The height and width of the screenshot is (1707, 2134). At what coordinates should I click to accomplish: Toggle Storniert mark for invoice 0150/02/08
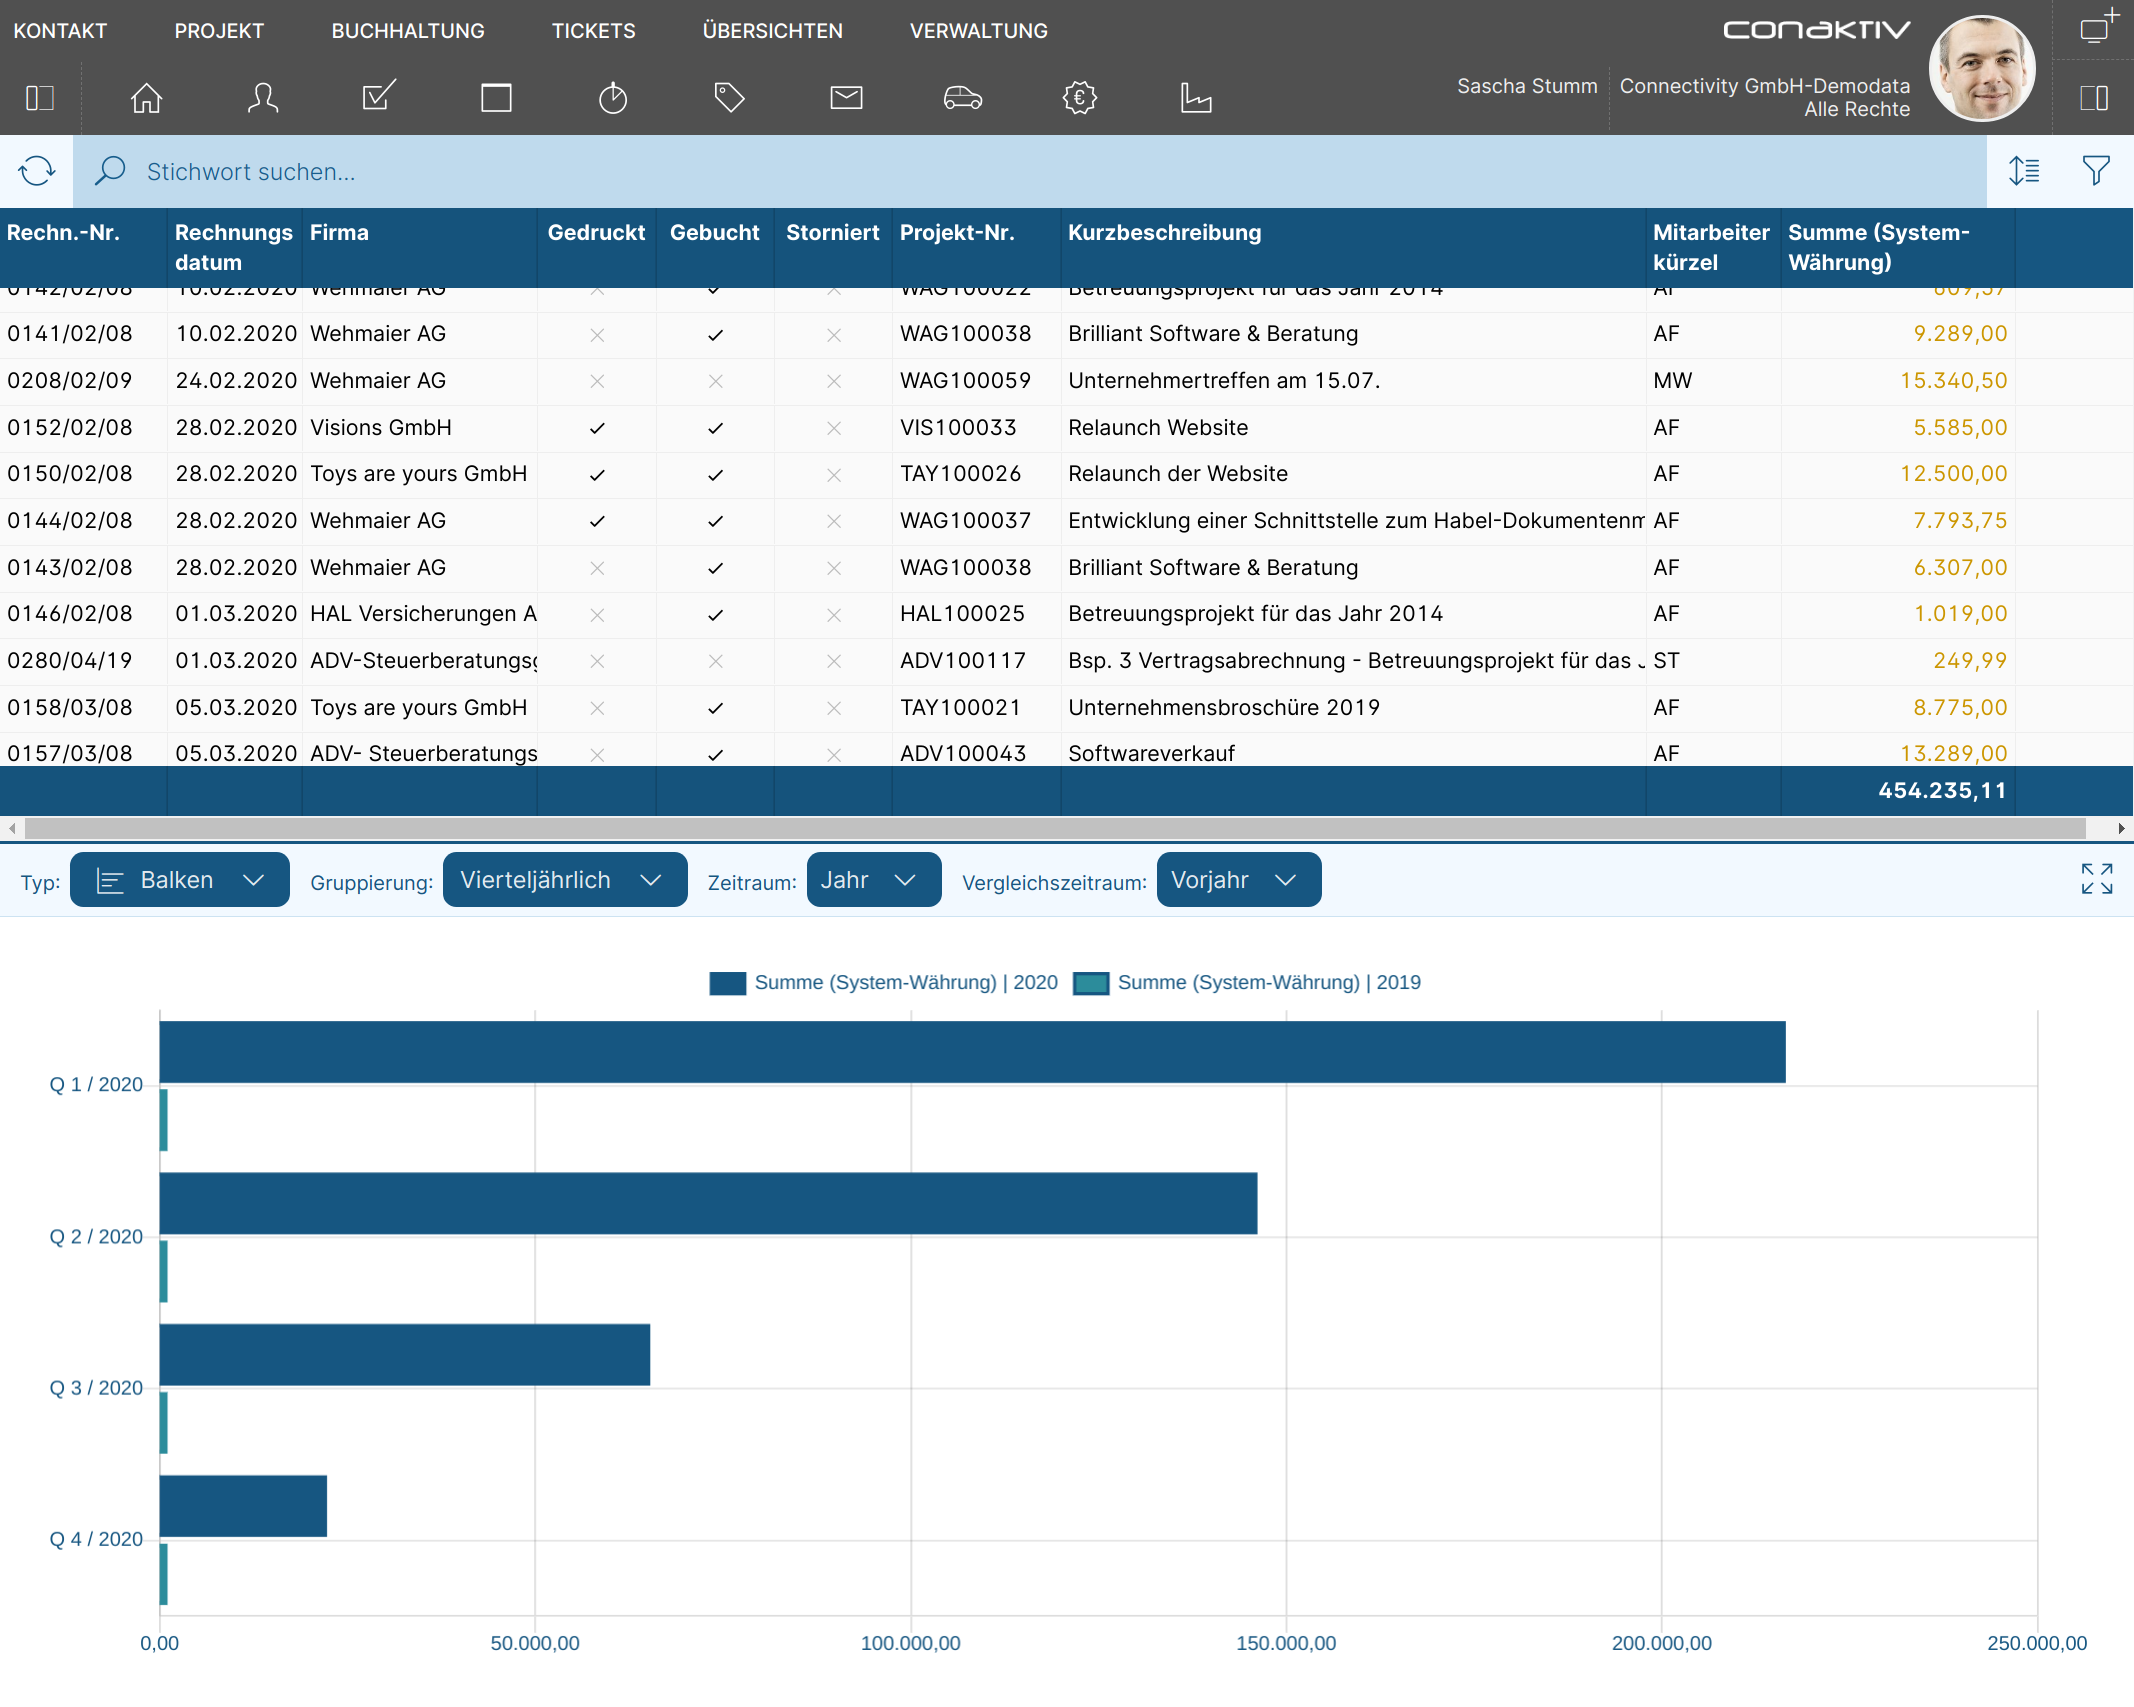pos(833,475)
